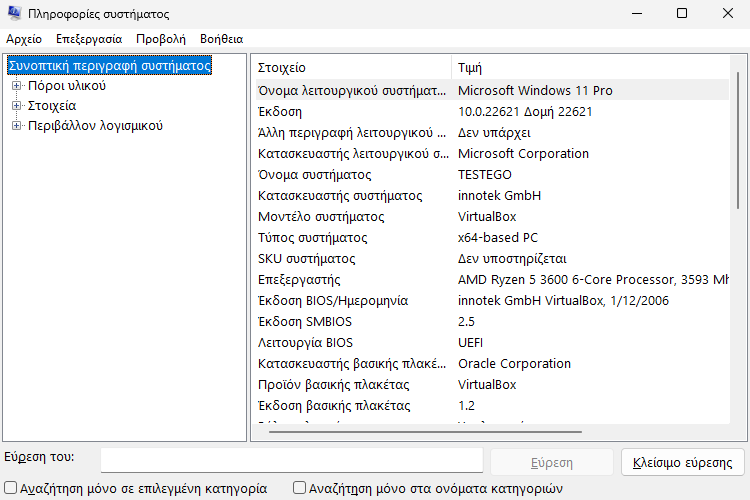This screenshot has width=750, height=500.
Task: Select the Όνομα λειτουργικού συστήματος row
Action: [492, 90]
